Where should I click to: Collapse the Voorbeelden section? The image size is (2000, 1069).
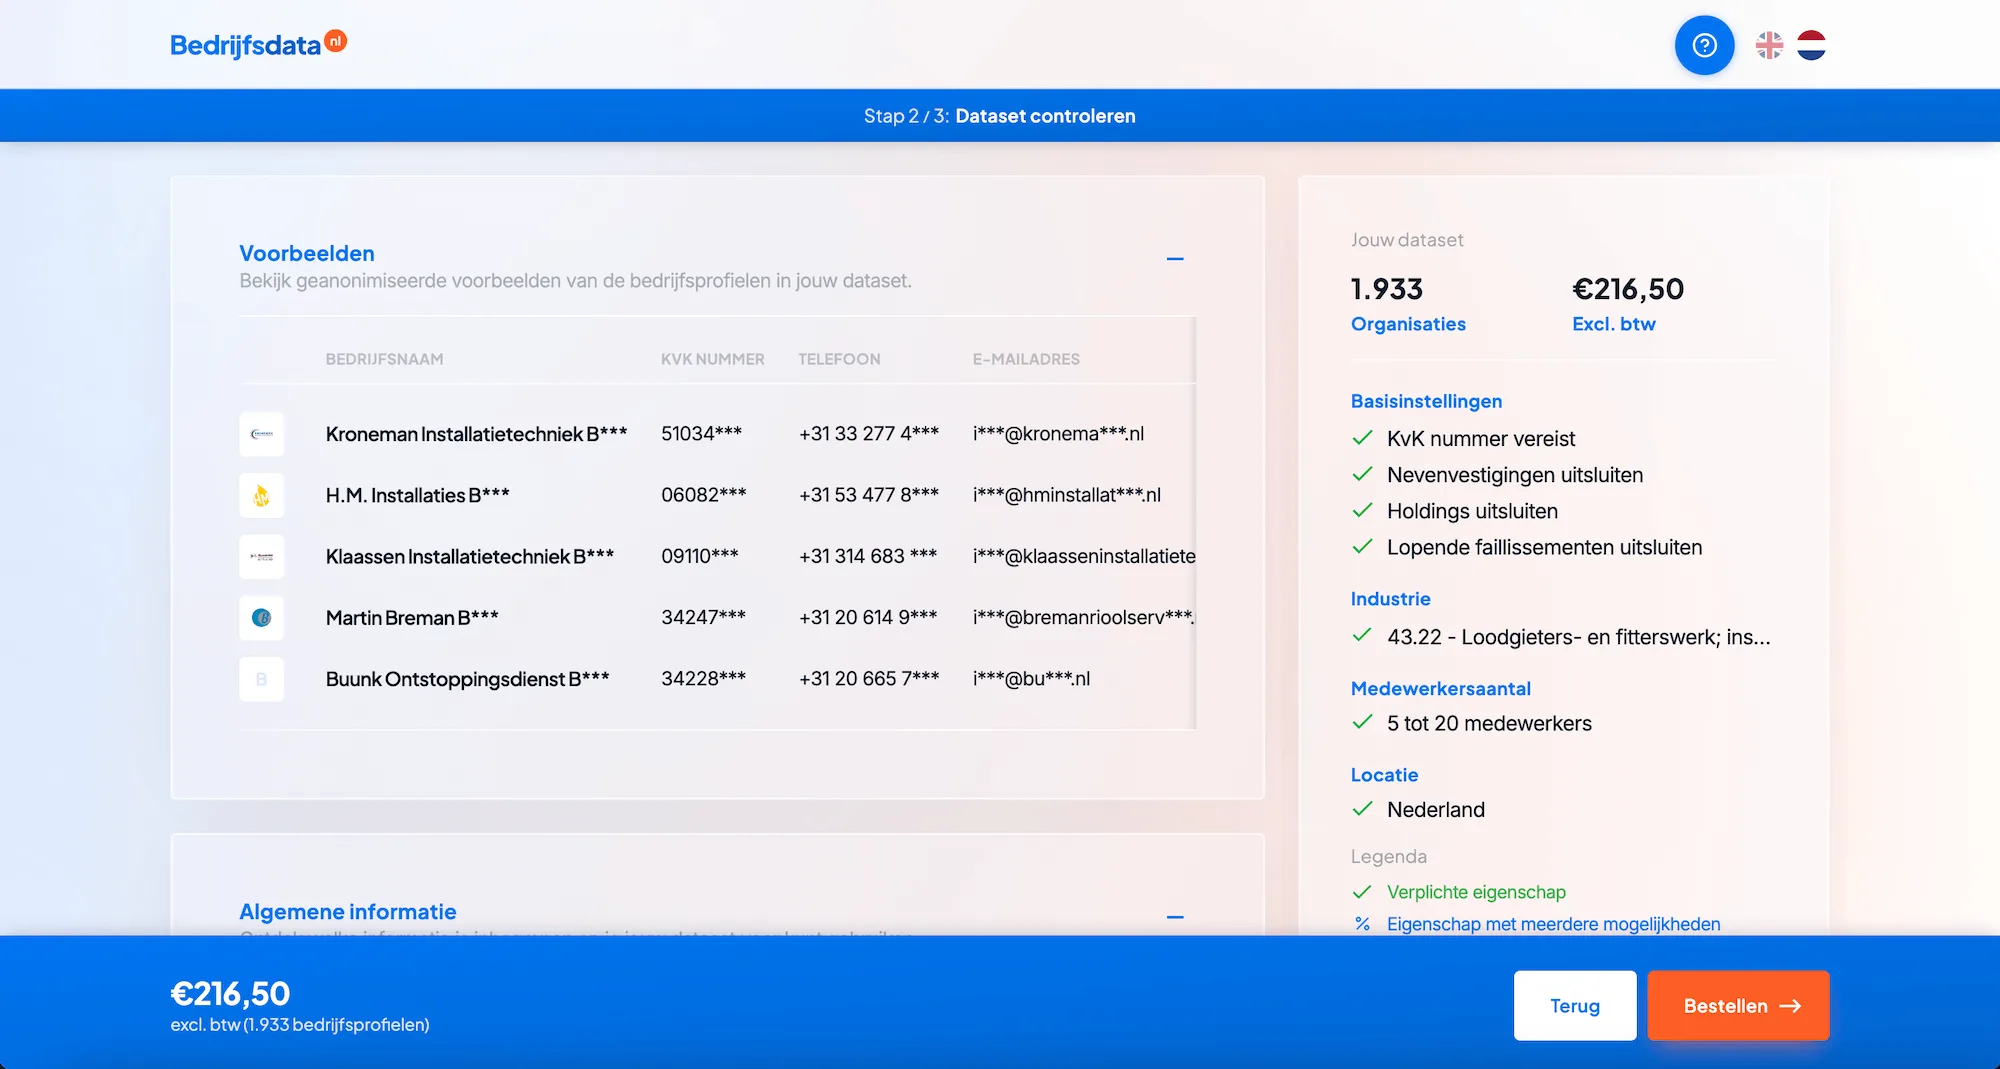point(1175,259)
